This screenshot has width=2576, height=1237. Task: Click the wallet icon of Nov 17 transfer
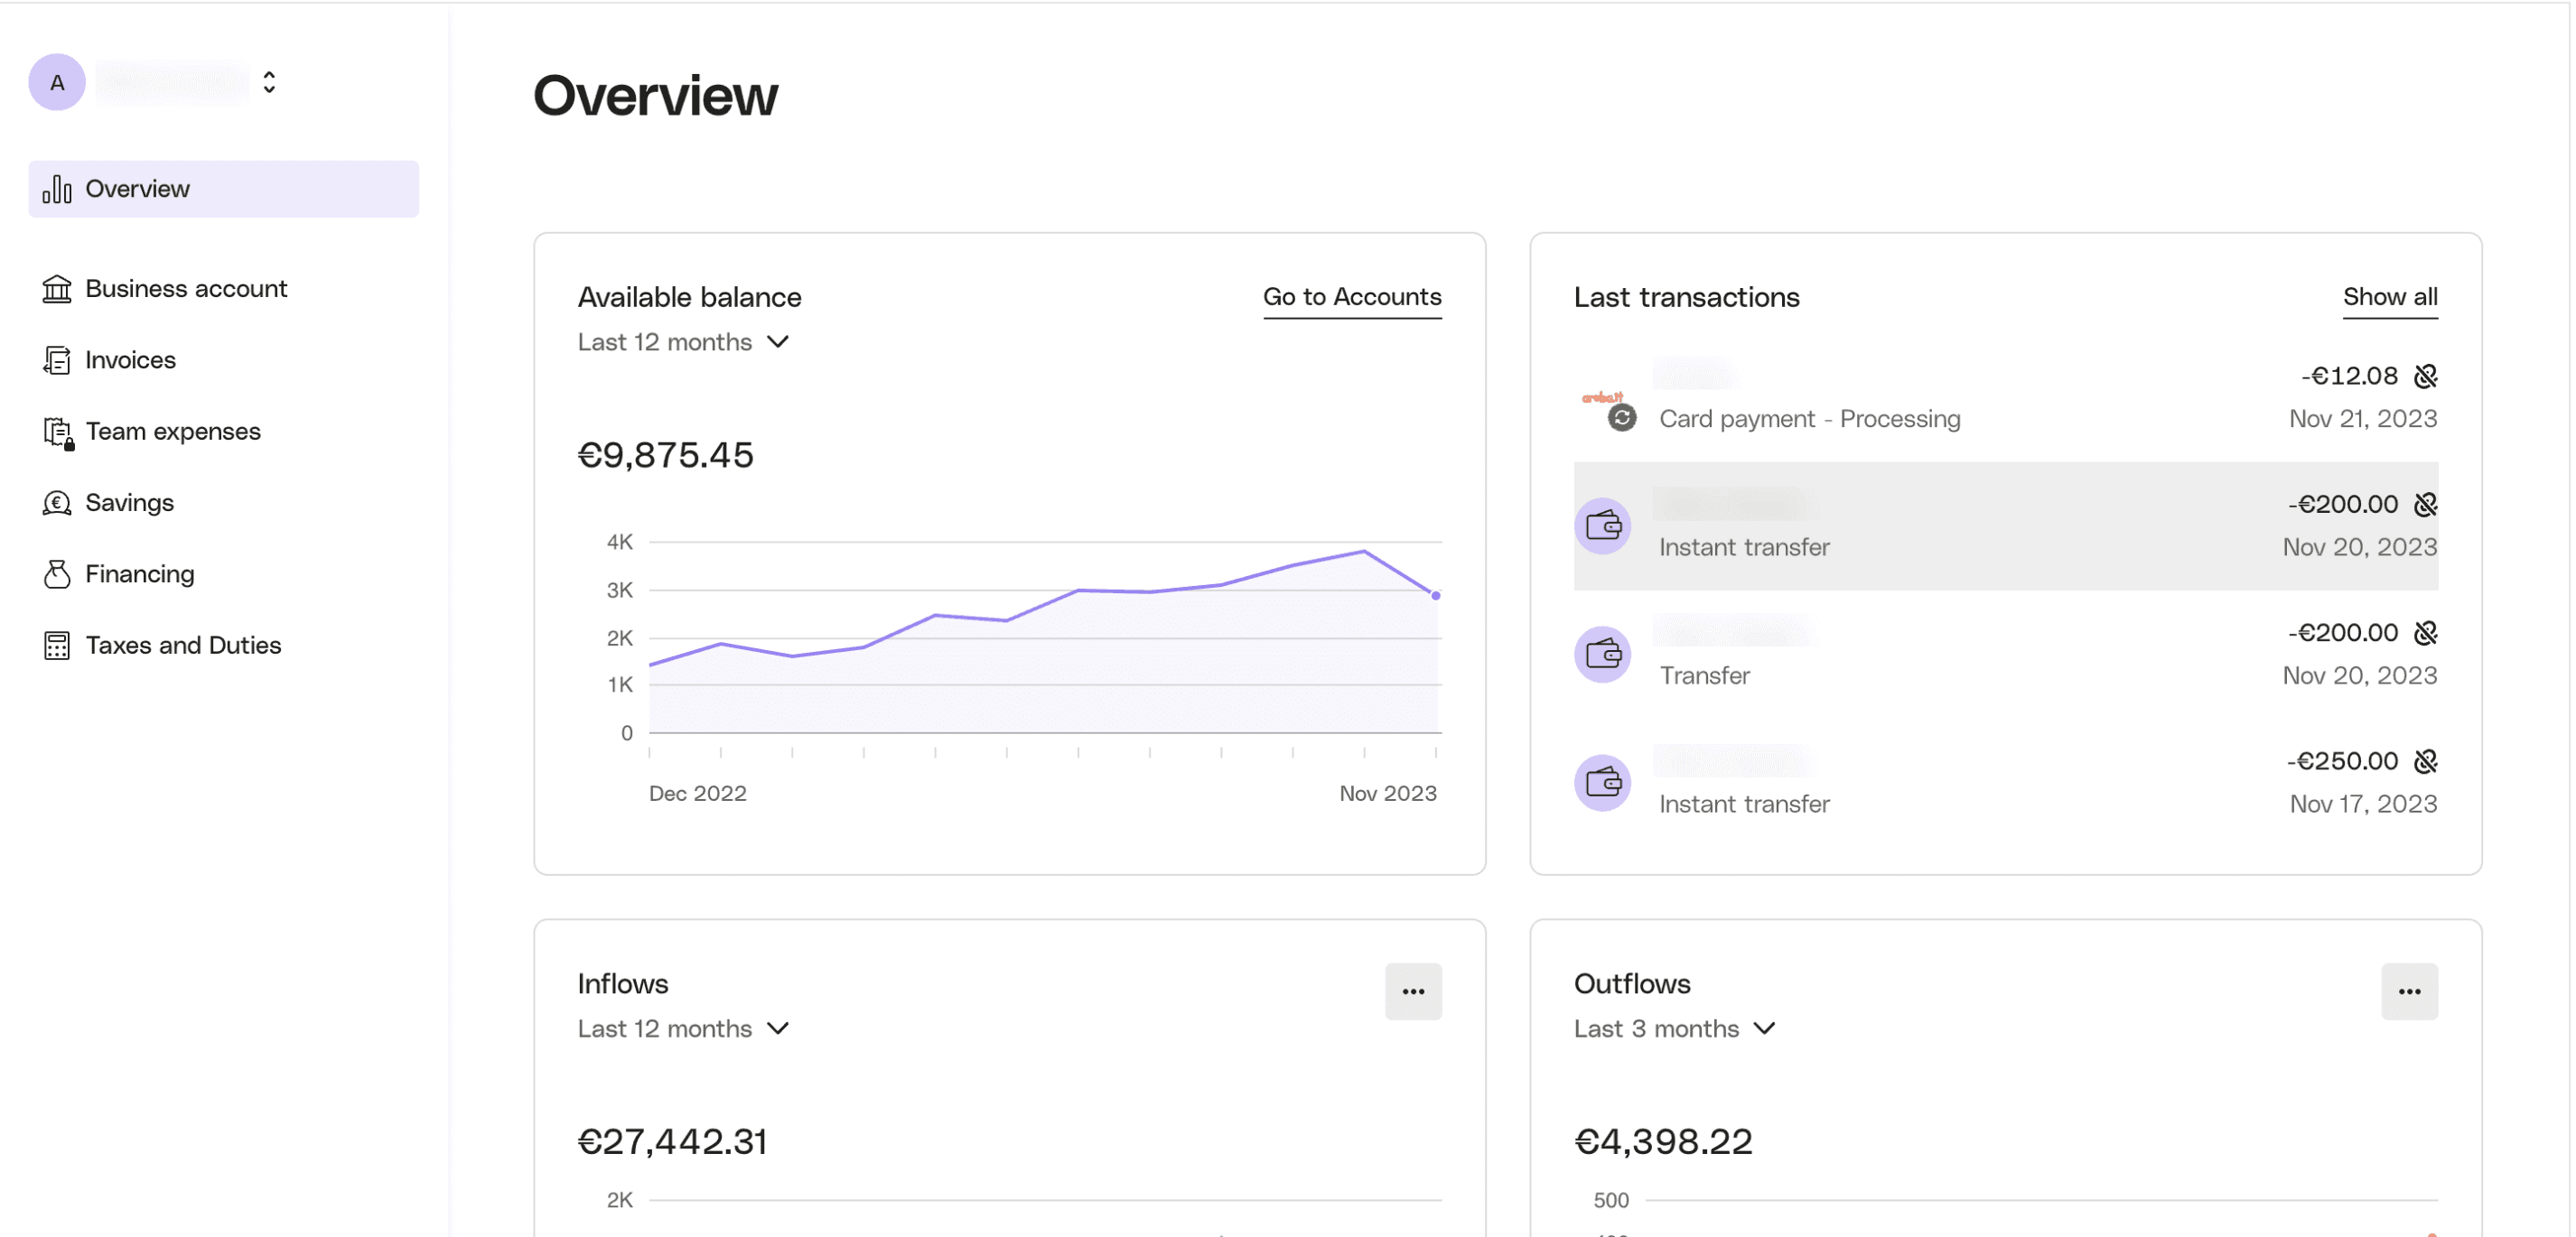1602,782
